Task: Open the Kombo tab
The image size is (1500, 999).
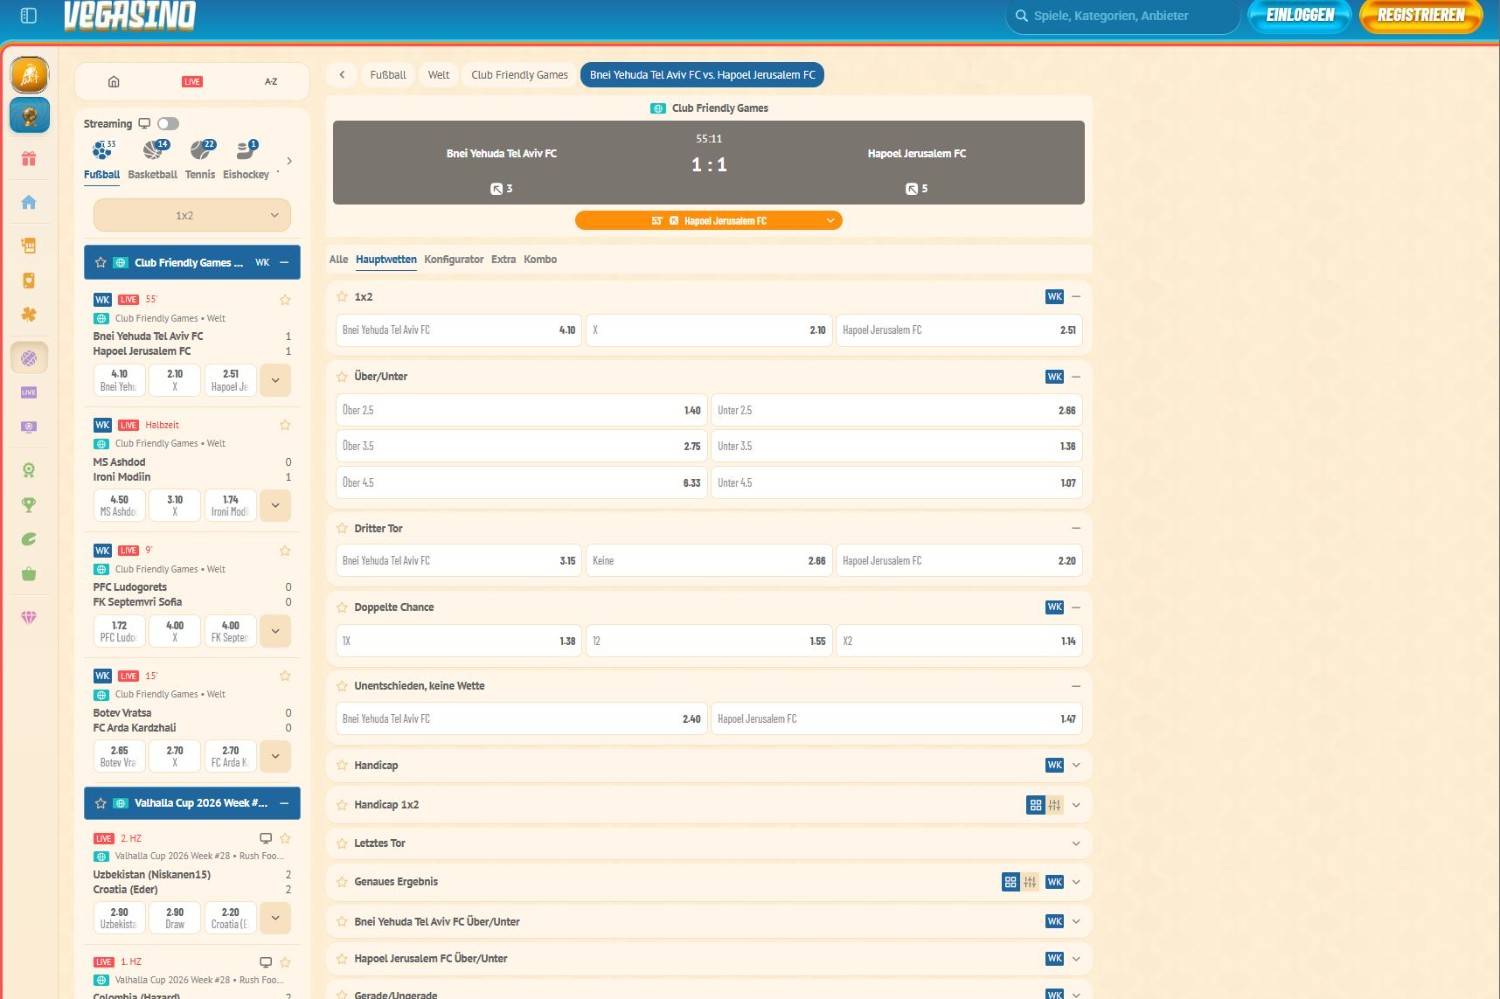Action: click(x=540, y=259)
